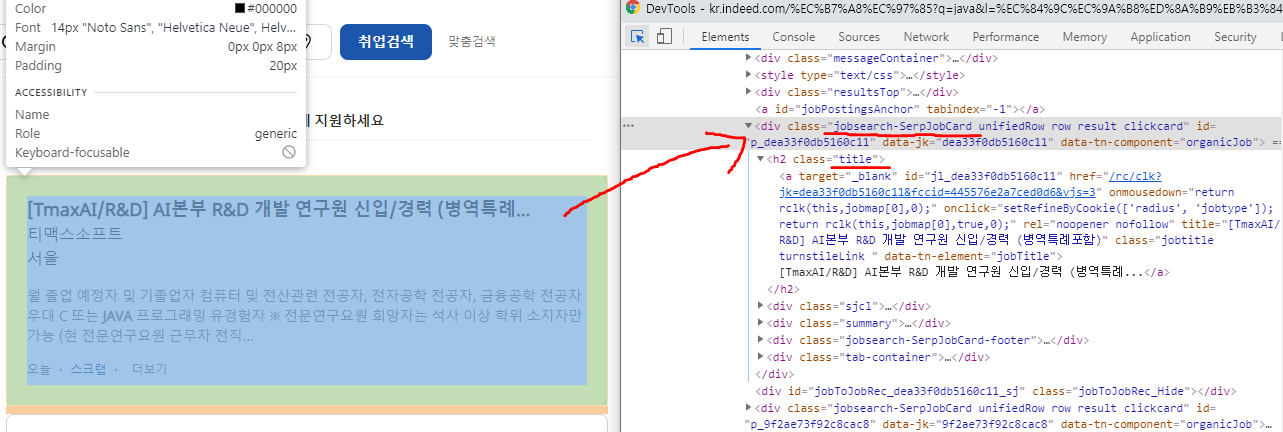The height and width of the screenshot is (432, 1283).
Task: Expand the resultsTop div node
Action: (x=749, y=92)
